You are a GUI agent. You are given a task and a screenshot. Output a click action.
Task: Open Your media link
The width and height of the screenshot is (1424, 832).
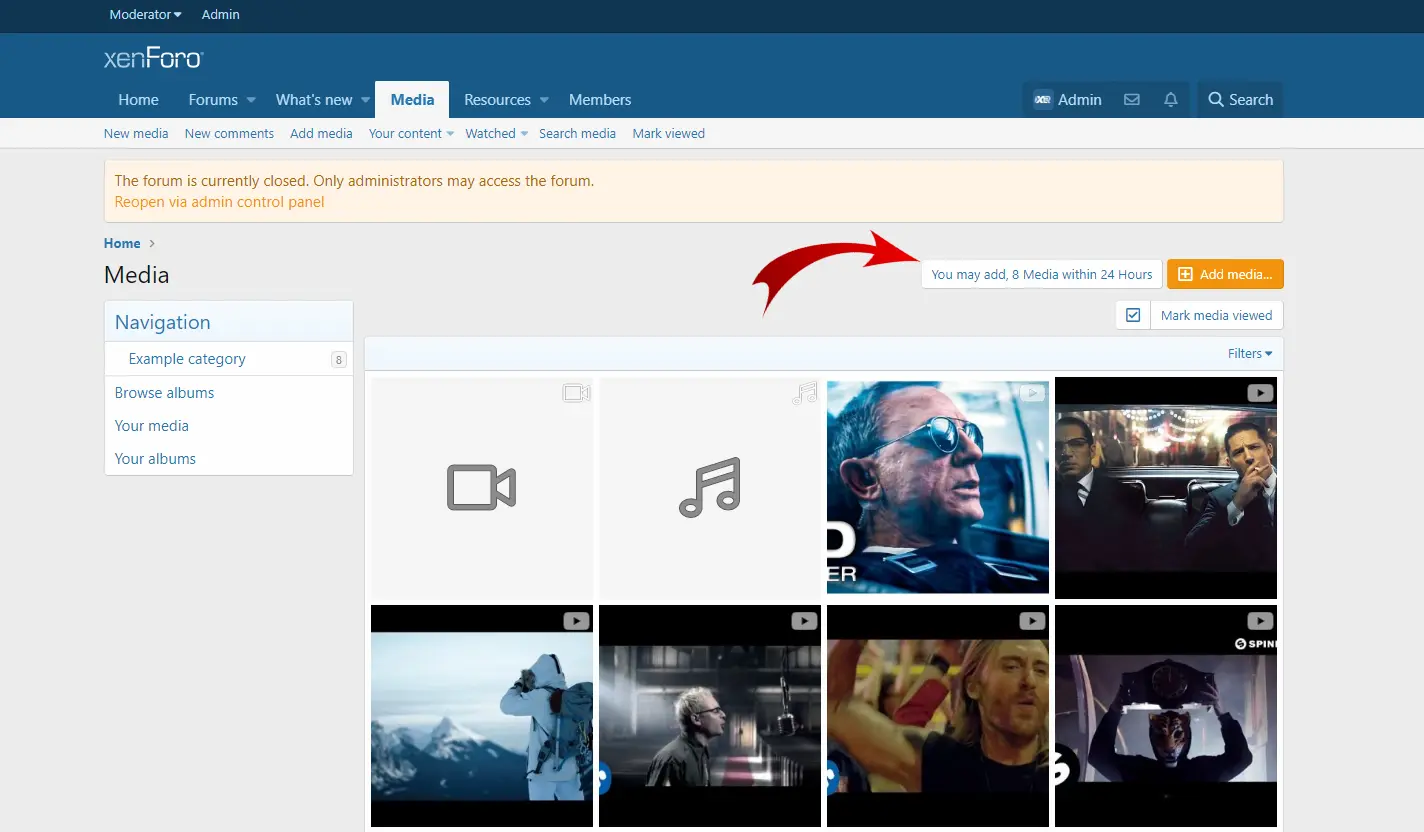[x=151, y=426]
